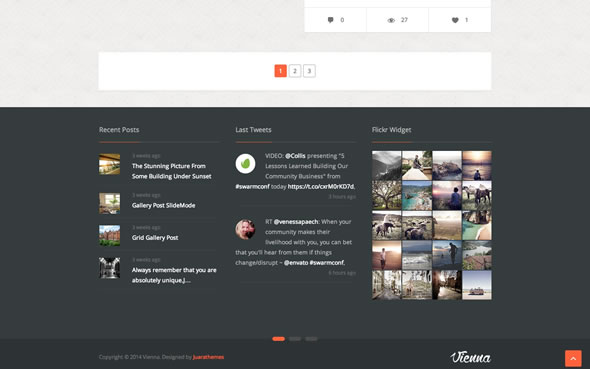Open Flickr photo of turquoise coastal town
This screenshot has height=369, width=590.
tap(417, 195)
